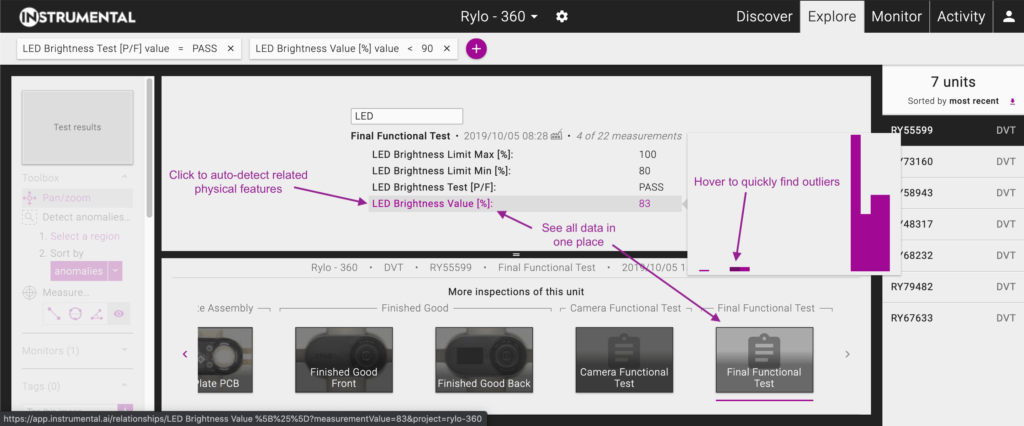Collapse the Toolbox section

pyautogui.click(x=123, y=178)
